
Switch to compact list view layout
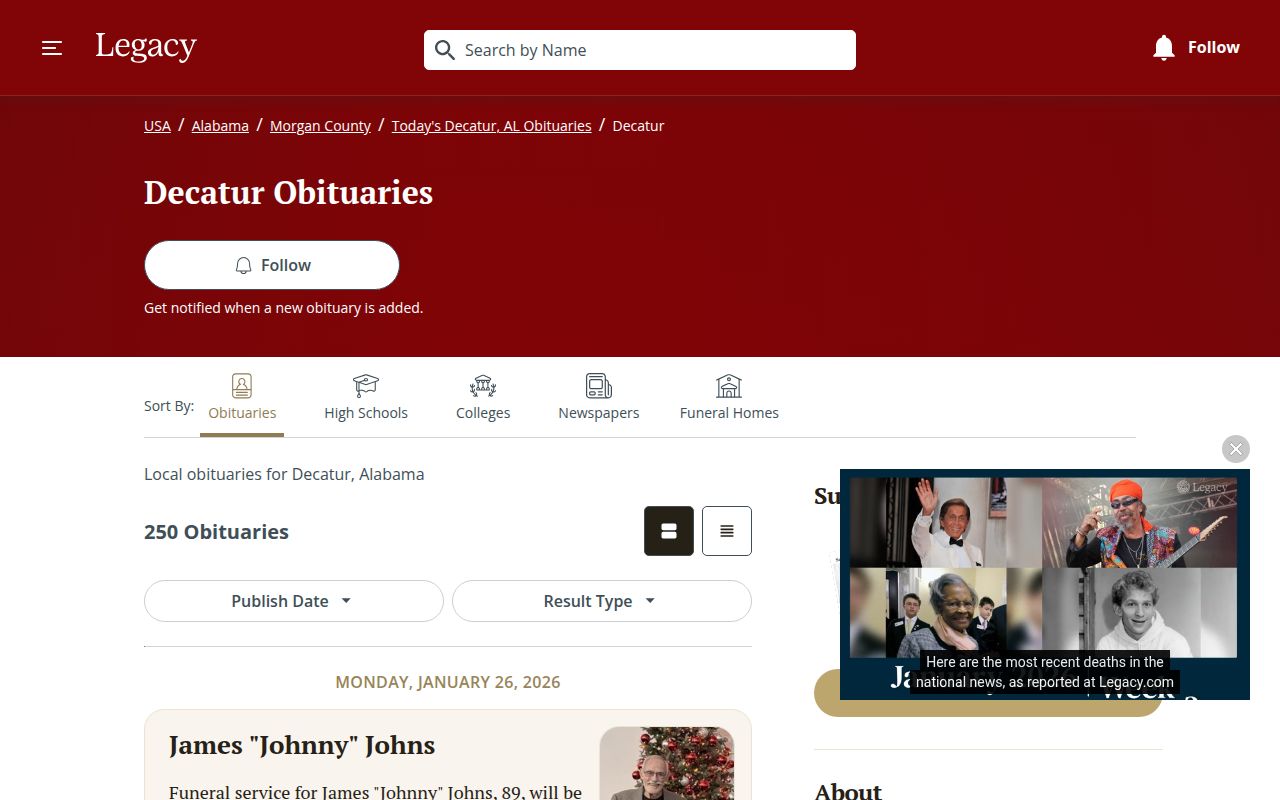[x=727, y=531]
